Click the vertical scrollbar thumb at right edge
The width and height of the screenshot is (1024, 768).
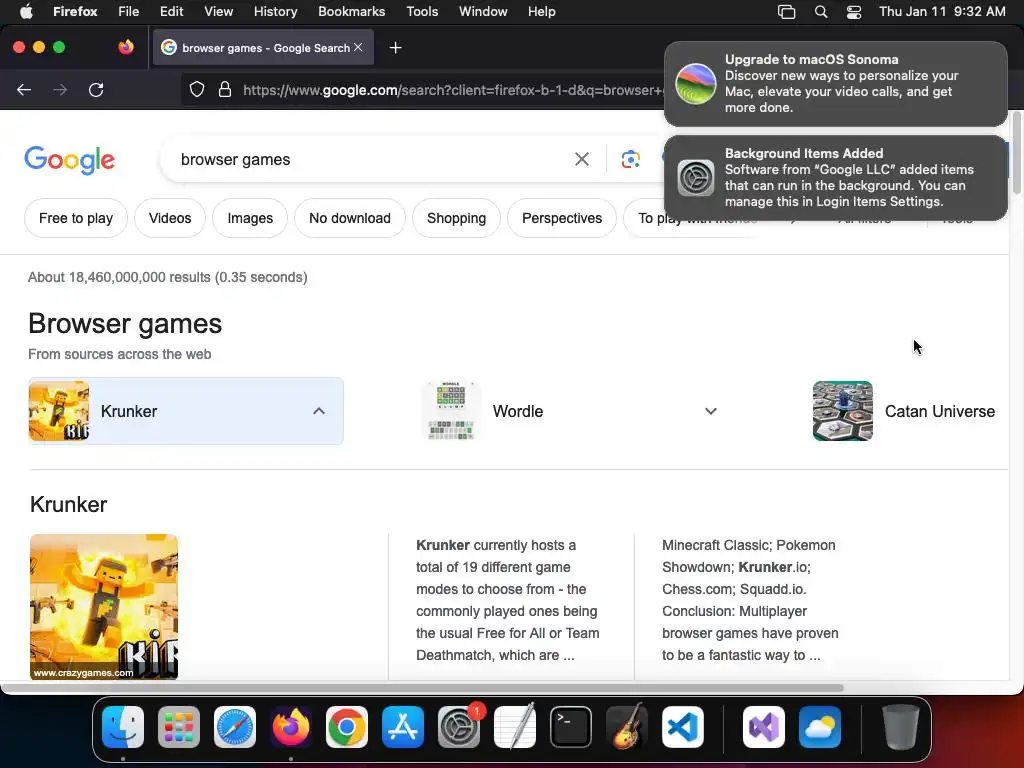[1016, 153]
